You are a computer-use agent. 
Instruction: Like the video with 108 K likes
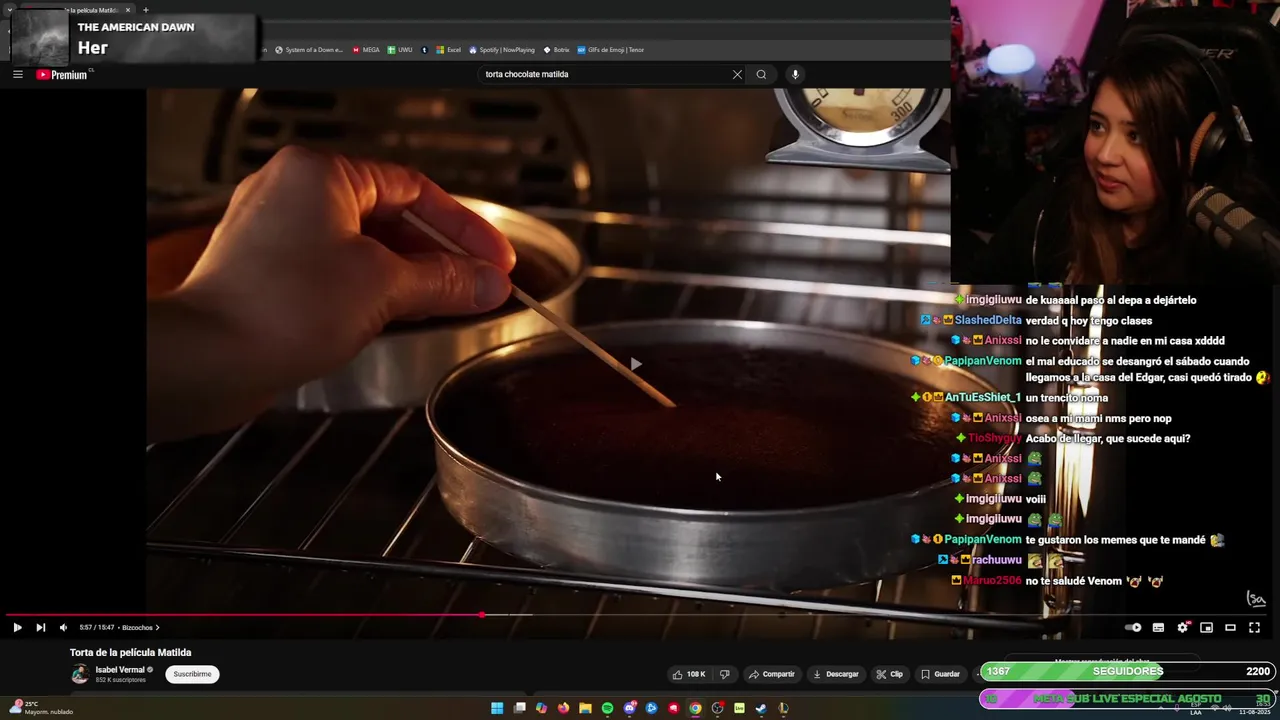pos(689,674)
